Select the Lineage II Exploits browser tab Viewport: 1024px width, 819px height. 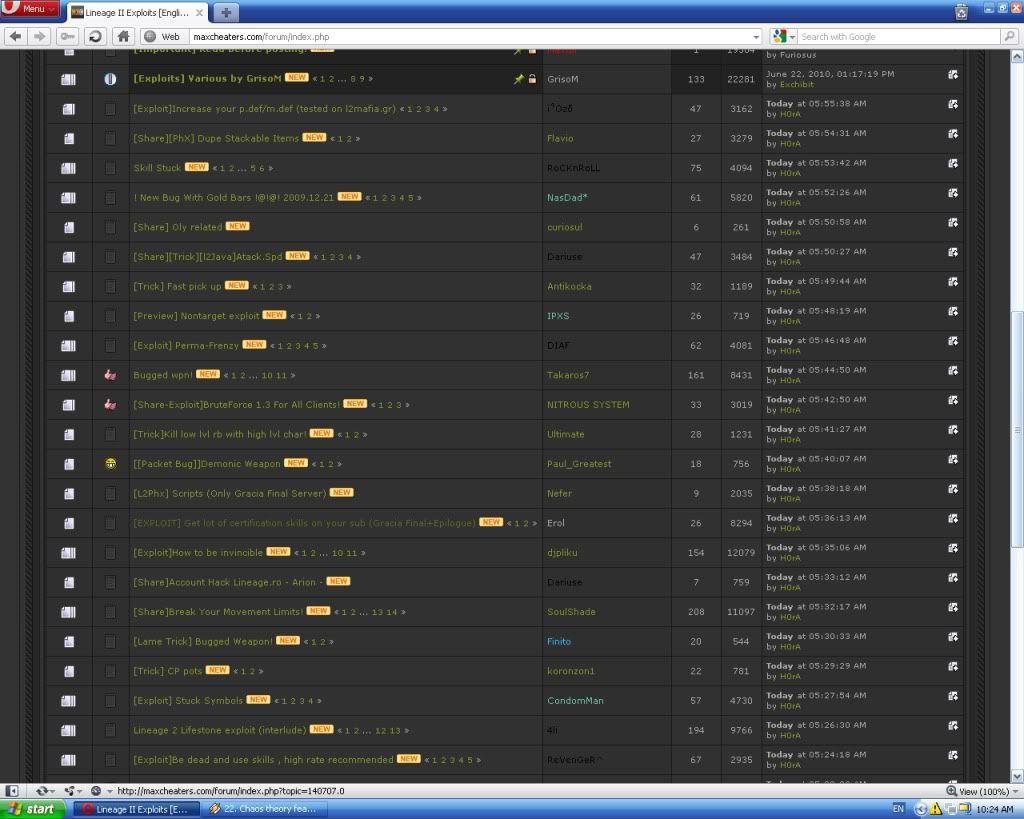(x=136, y=12)
